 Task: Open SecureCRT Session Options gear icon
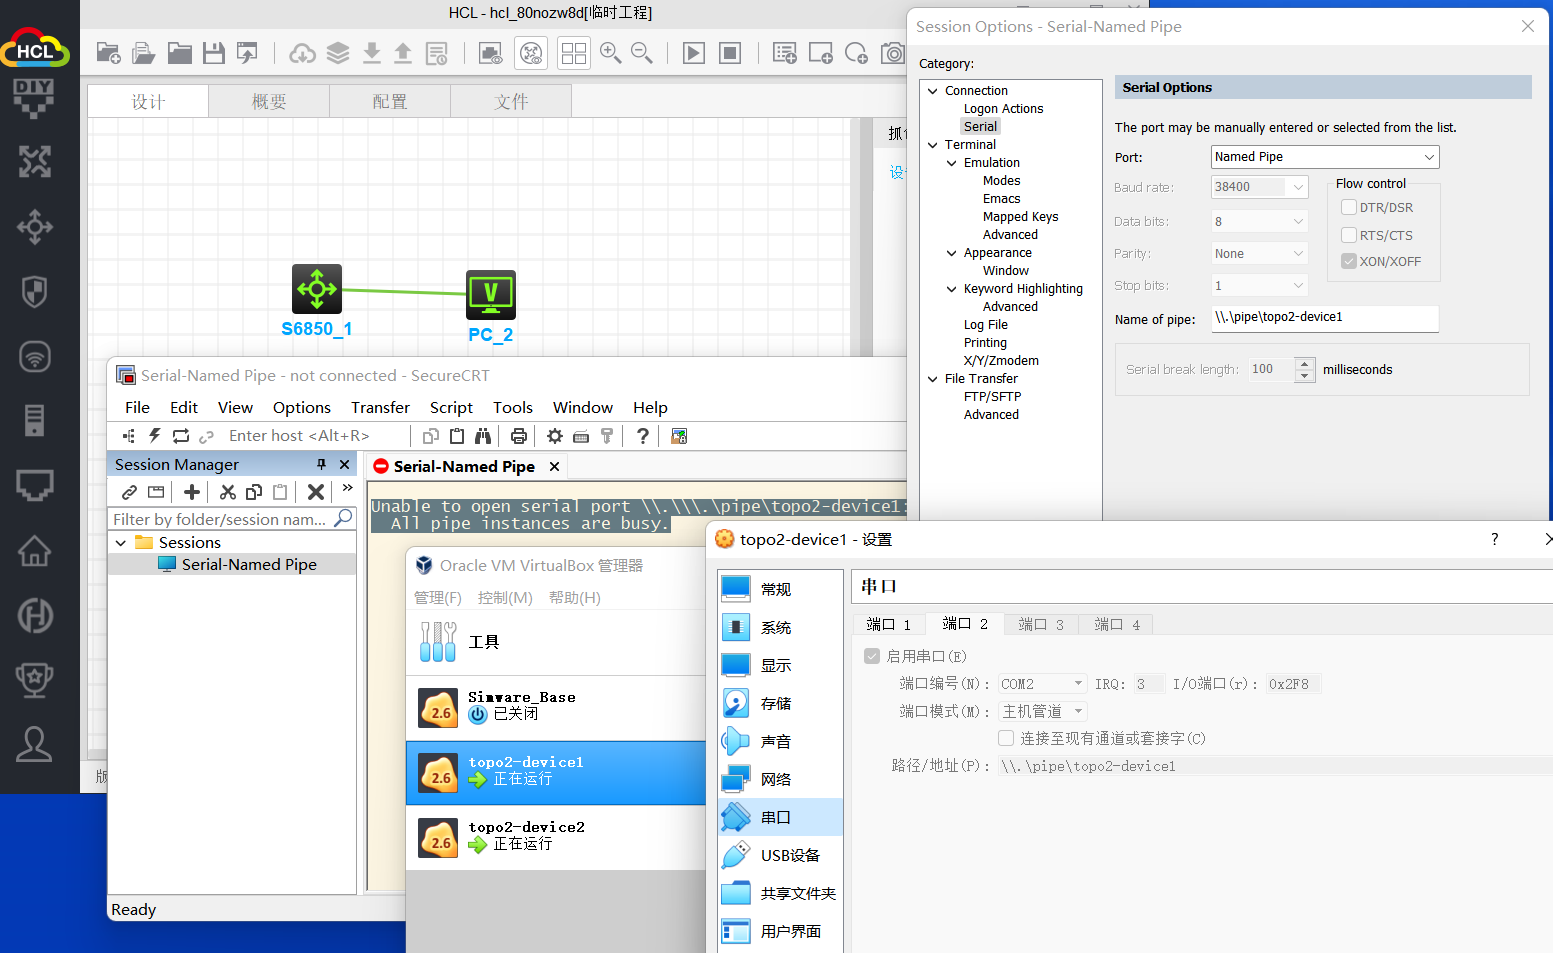pyautogui.click(x=555, y=436)
